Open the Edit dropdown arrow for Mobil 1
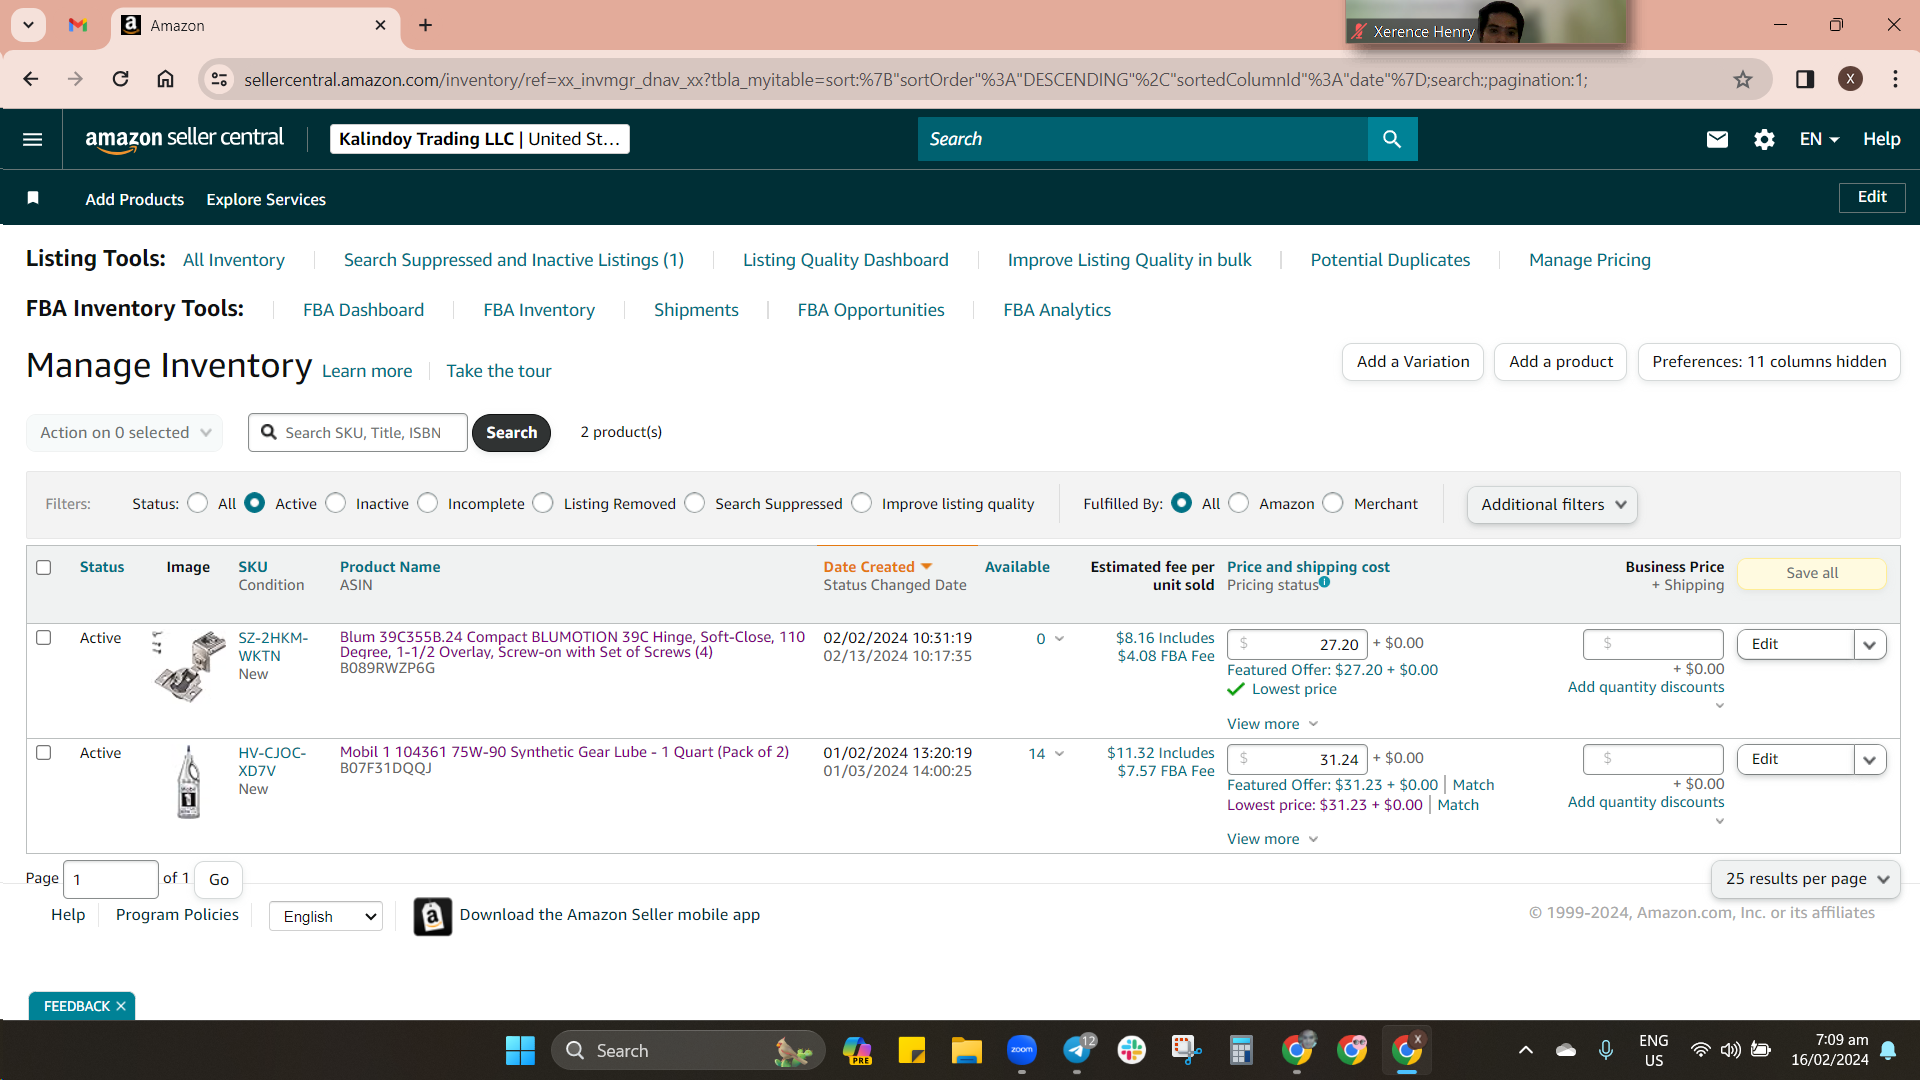The height and width of the screenshot is (1080, 1920). point(1870,759)
